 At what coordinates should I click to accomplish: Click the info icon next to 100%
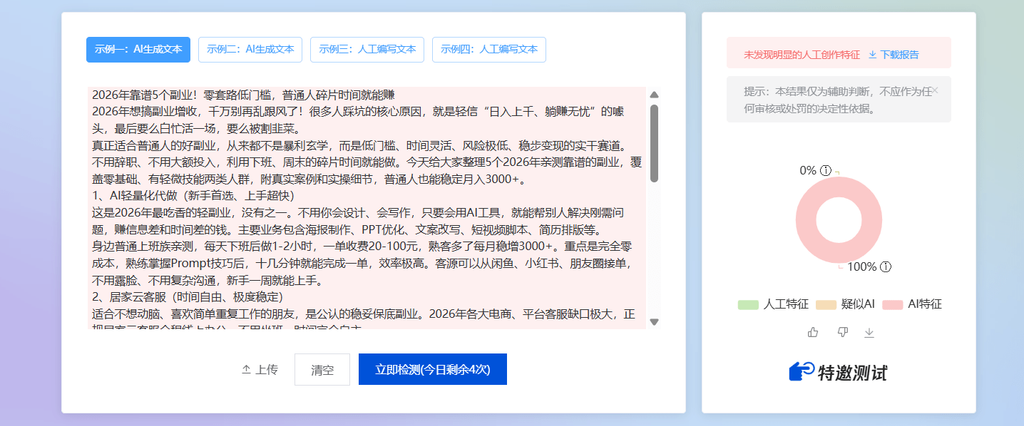pos(886,267)
